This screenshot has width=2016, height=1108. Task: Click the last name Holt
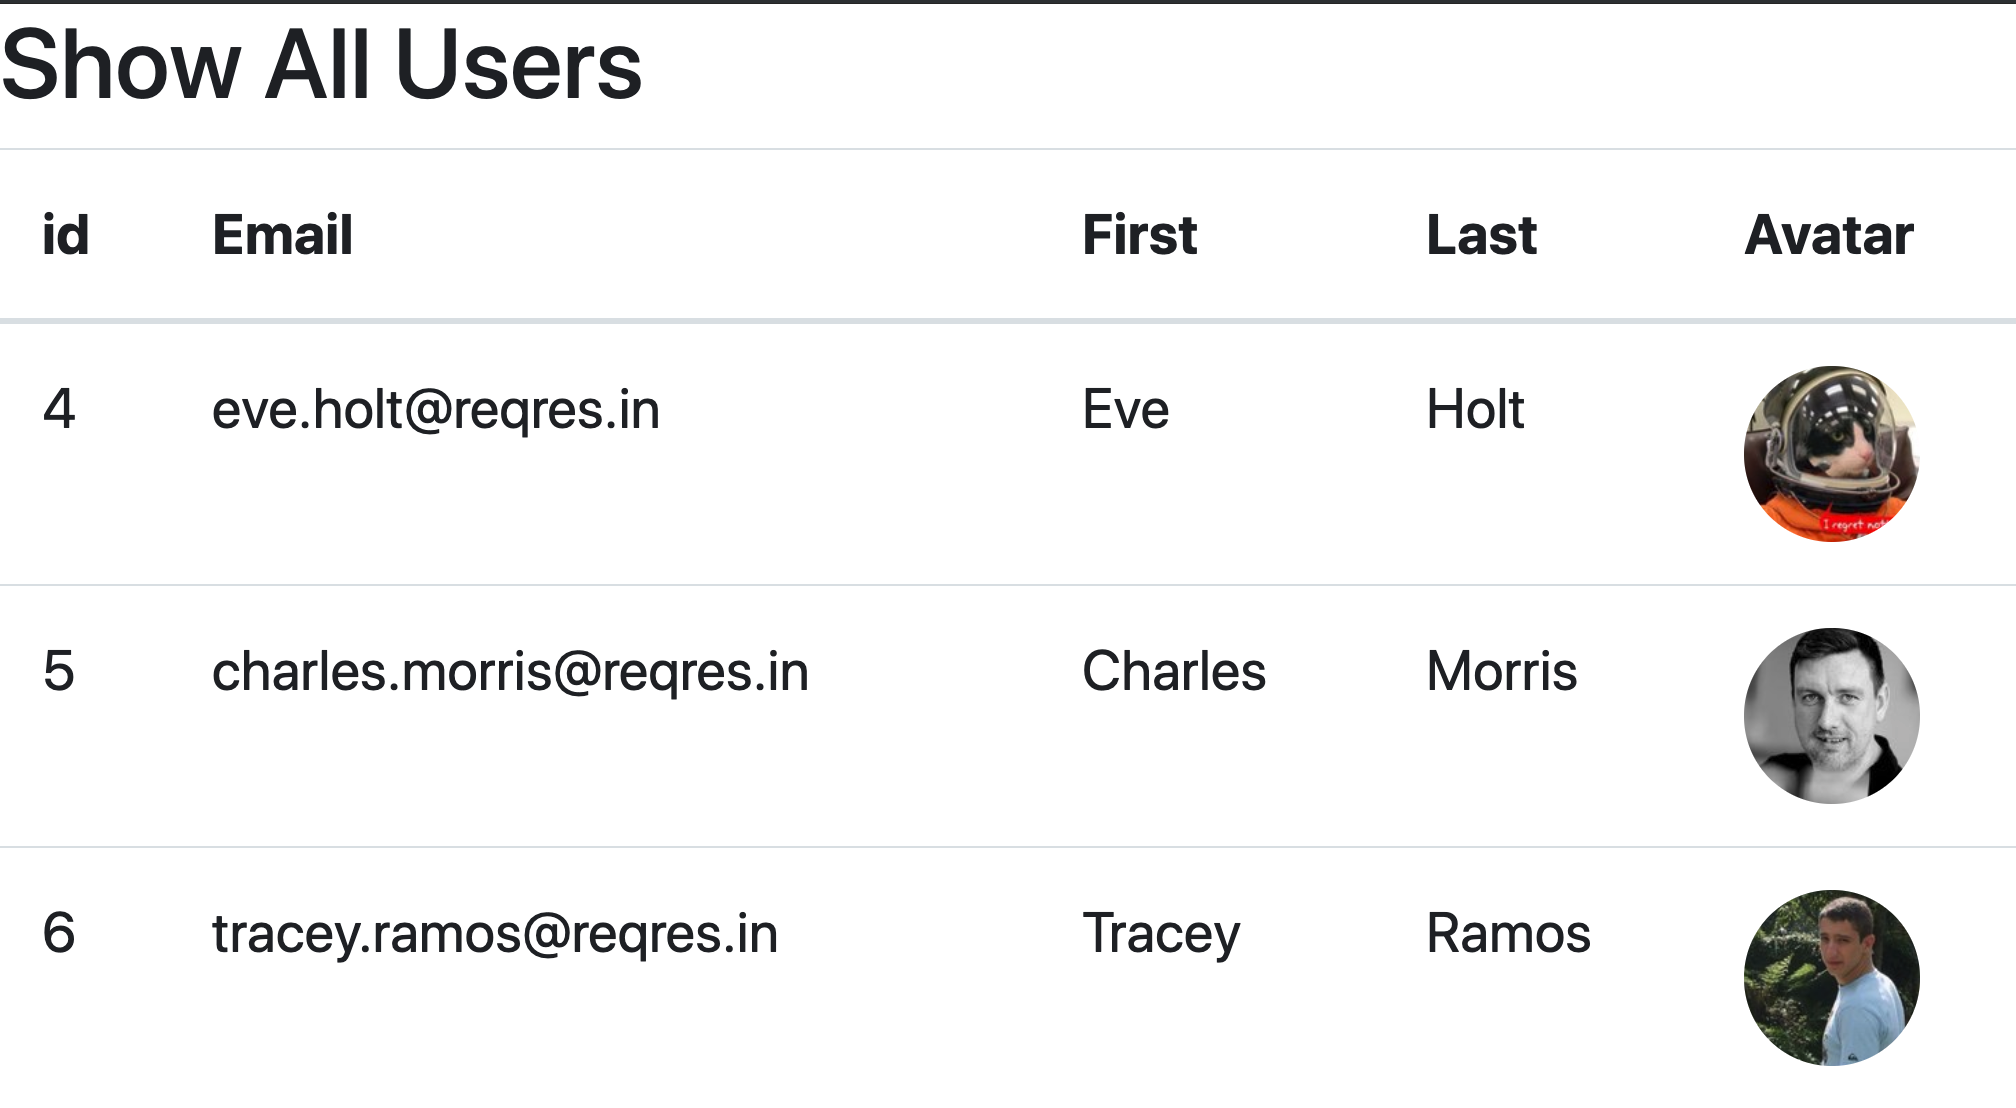pyautogui.click(x=1475, y=410)
